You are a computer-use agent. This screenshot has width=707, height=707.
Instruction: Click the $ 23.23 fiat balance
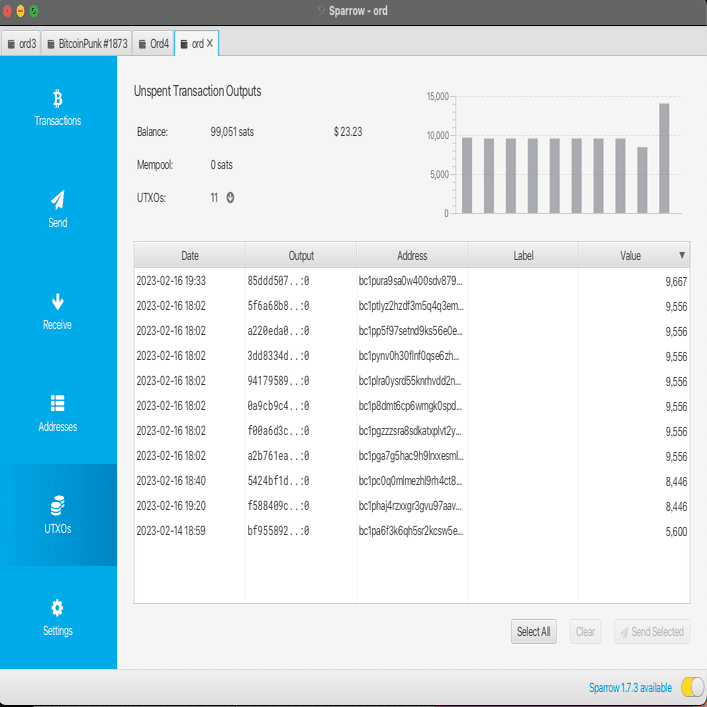pos(348,132)
